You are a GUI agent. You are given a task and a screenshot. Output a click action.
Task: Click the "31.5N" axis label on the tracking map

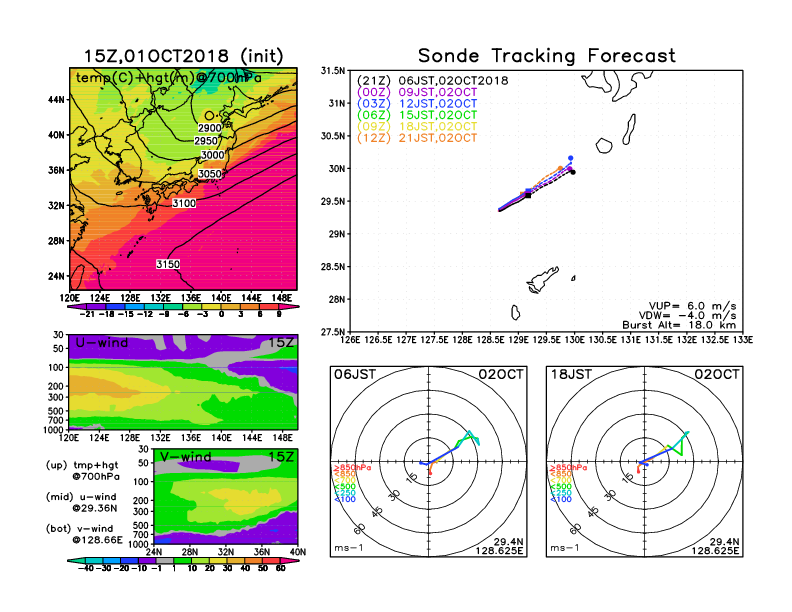tap(332, 71)
